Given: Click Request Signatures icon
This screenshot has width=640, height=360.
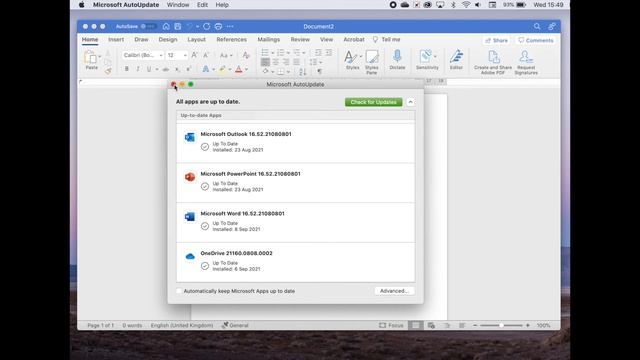Looking at the screenshot, I should coord(526,62).
